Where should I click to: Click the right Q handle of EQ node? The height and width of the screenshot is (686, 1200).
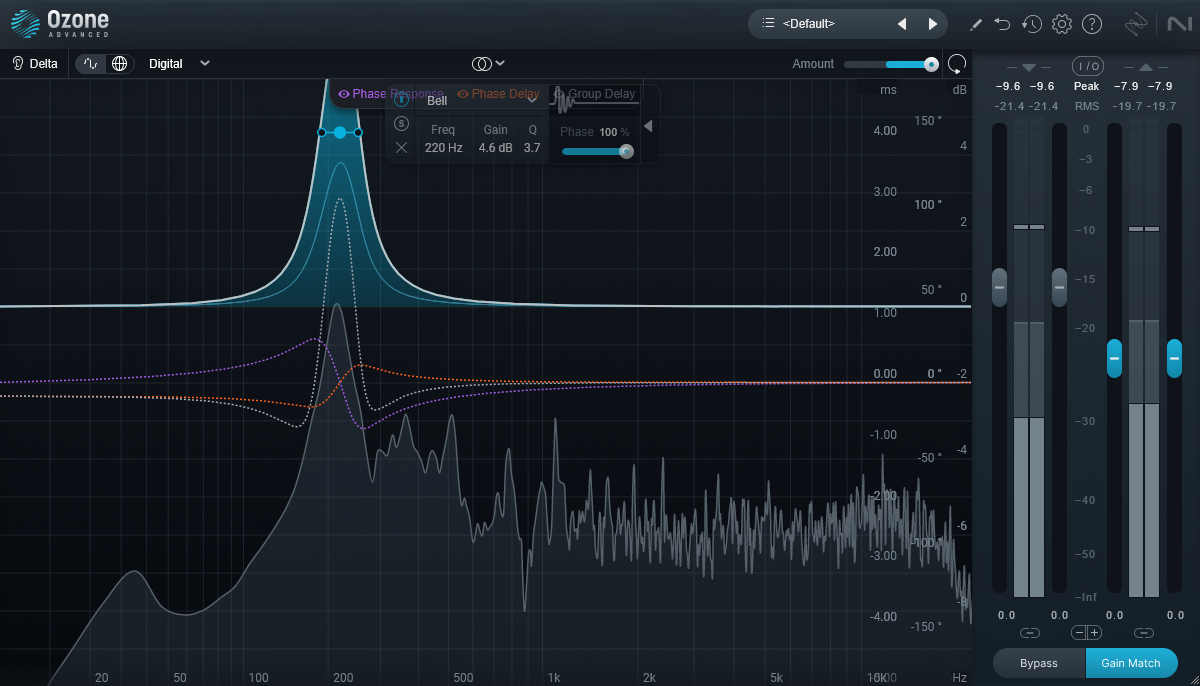(359, 132)
